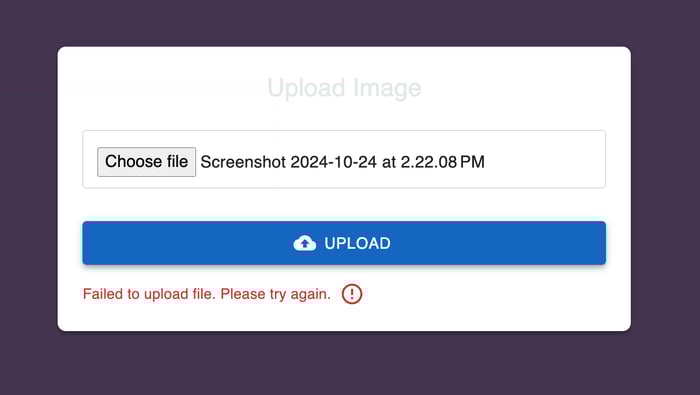700x395 pixels.
Task: Retry upload with the UPLOAD button
Action: (x=344, y=243)
